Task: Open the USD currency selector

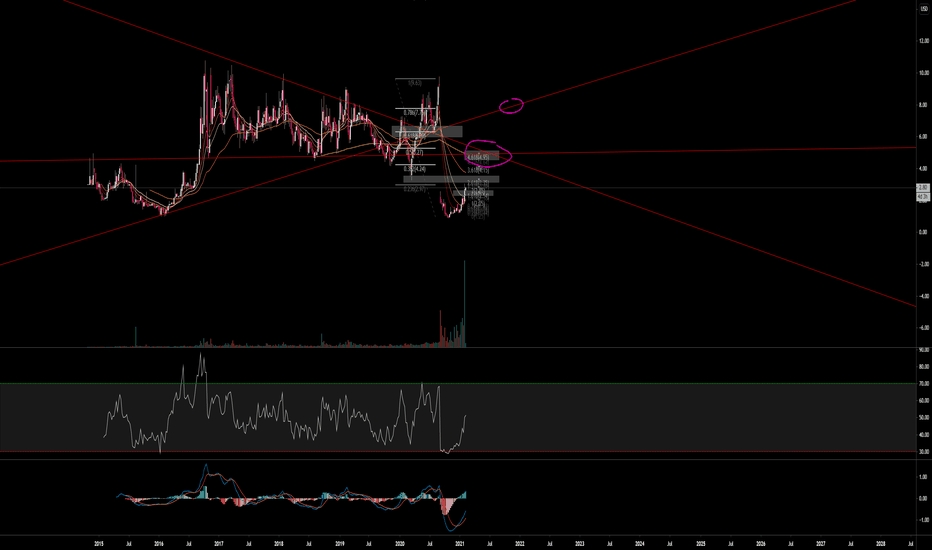Action: coord(924,9)
